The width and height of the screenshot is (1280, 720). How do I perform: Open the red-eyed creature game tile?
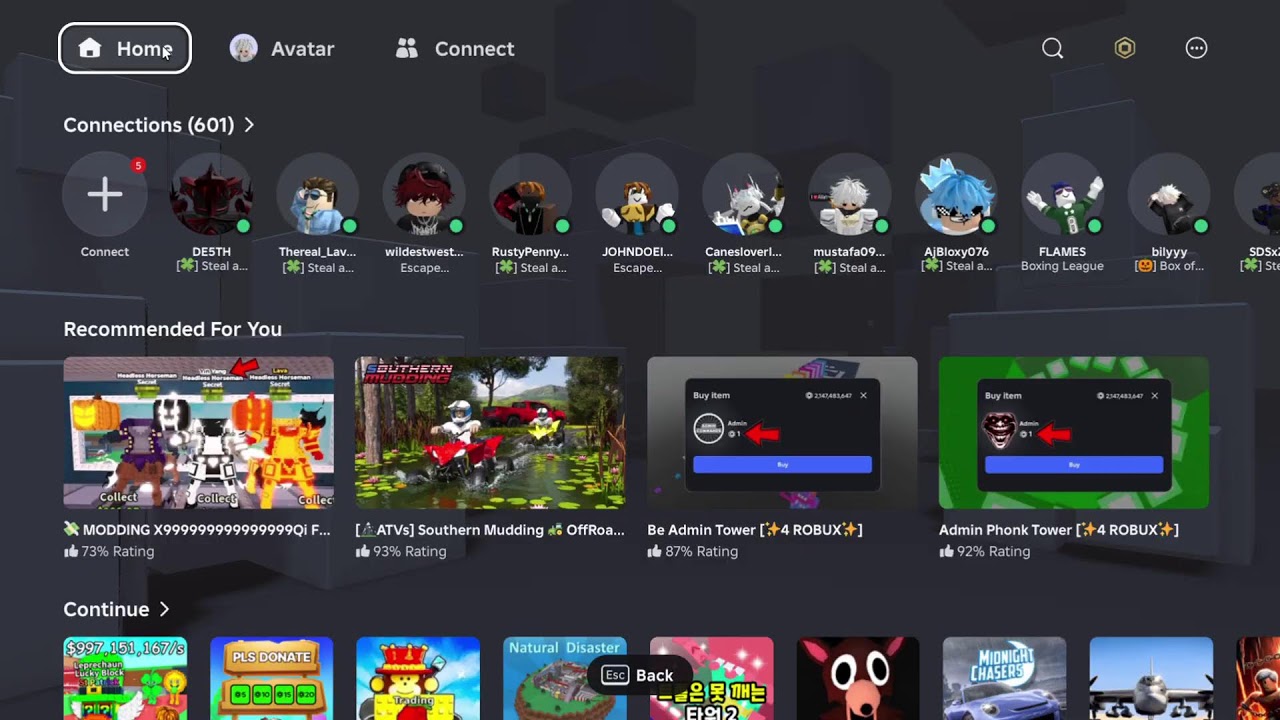pos(858,678)
